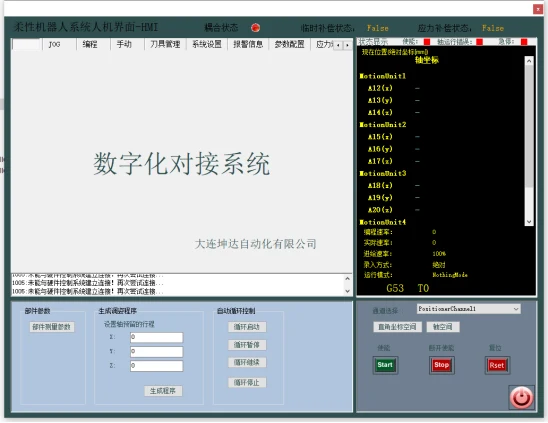Click the red emergency stop status indicator
The image size is (548, 423).
pos(524,42)
